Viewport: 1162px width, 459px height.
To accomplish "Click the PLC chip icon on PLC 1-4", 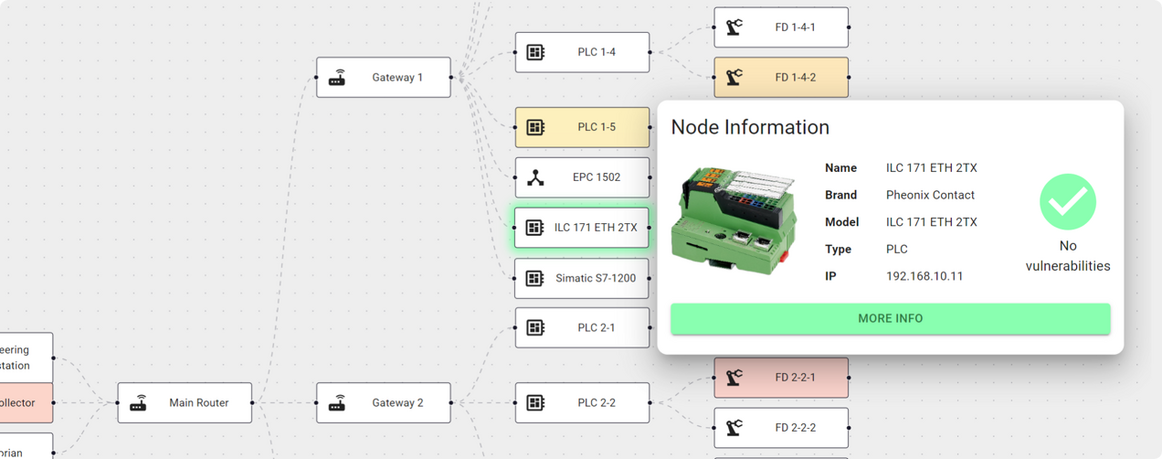I will [x=536, y=52].
